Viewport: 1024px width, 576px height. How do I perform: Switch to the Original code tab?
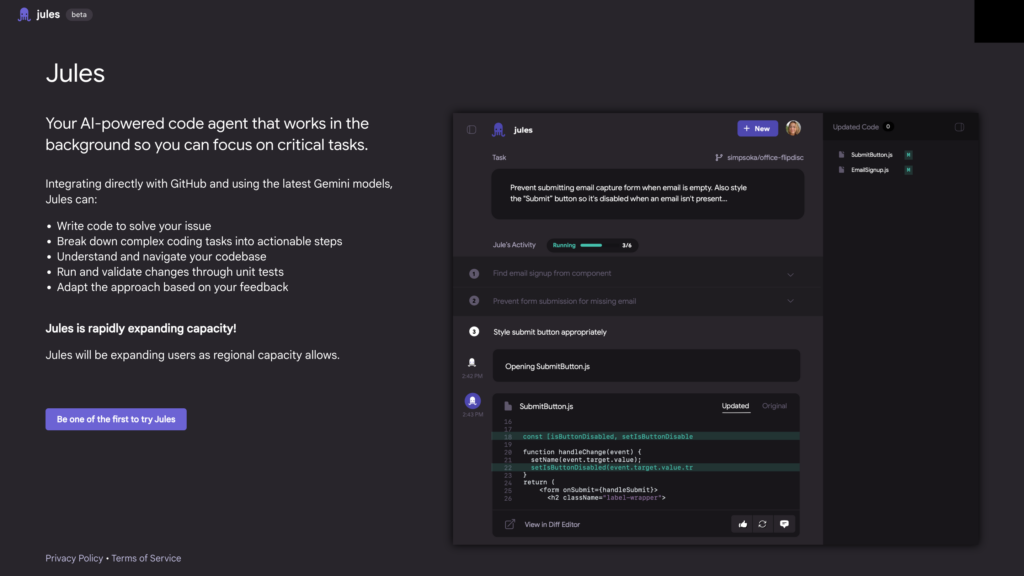(x=775, y=406)
